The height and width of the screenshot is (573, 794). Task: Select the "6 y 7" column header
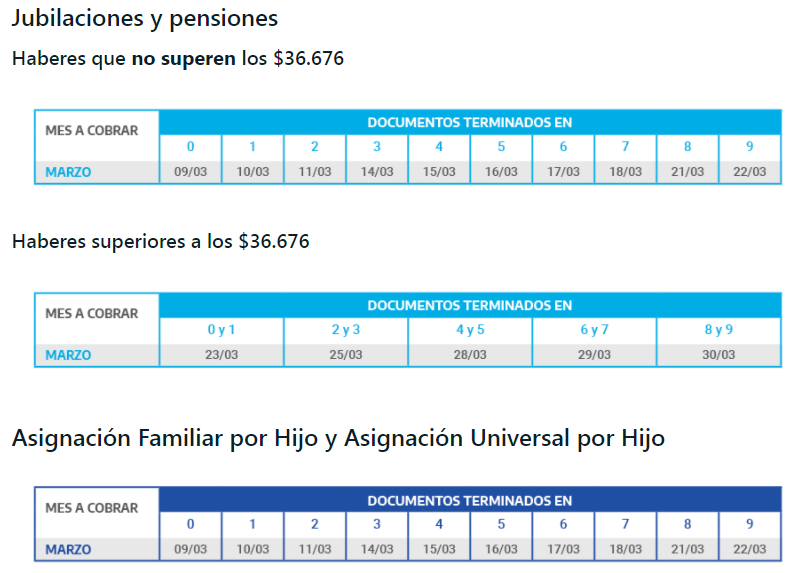click(x=594, y=330)
